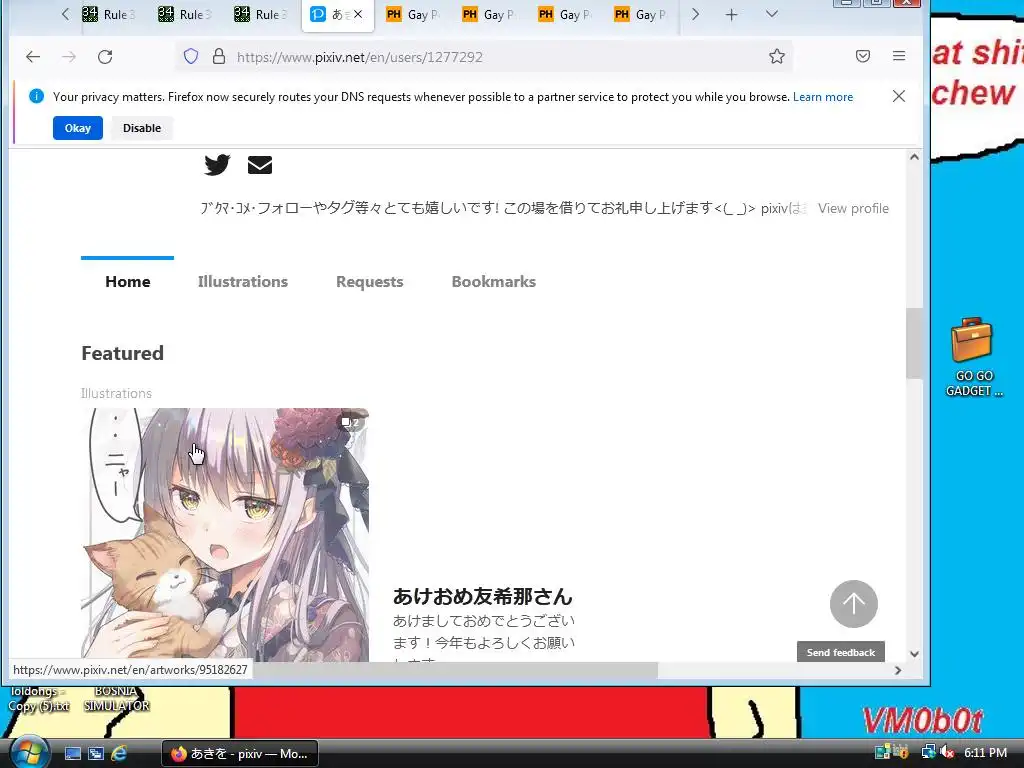Viewport: 1024px width, 768px height.
Task: Select the Home tab
Action: point(127,281)
